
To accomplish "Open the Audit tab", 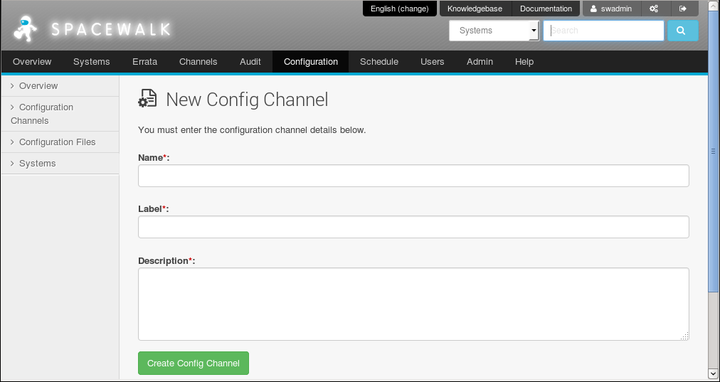I will (250, 62).
